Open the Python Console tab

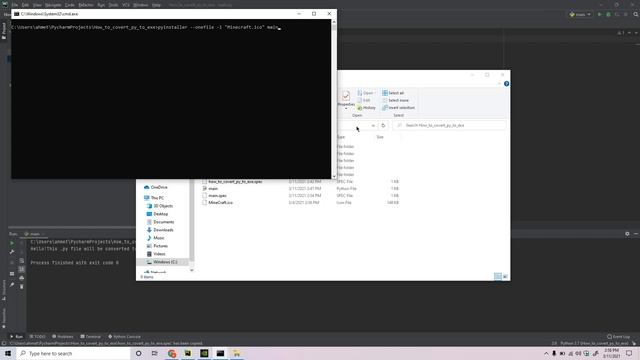[x=124, y=337]
